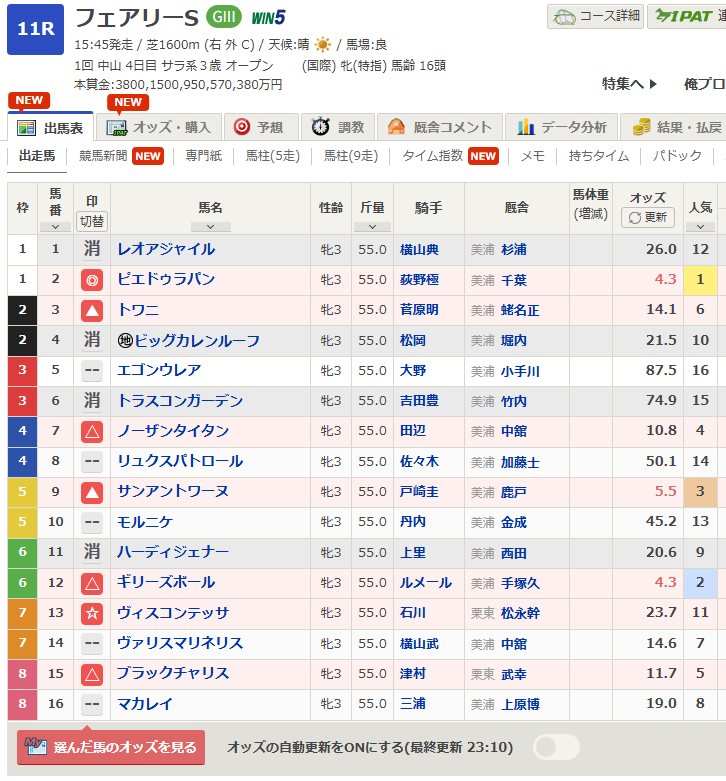The image size is (726, 781).
Task: Click the WIN5 logo
Action: pos(268,18)
